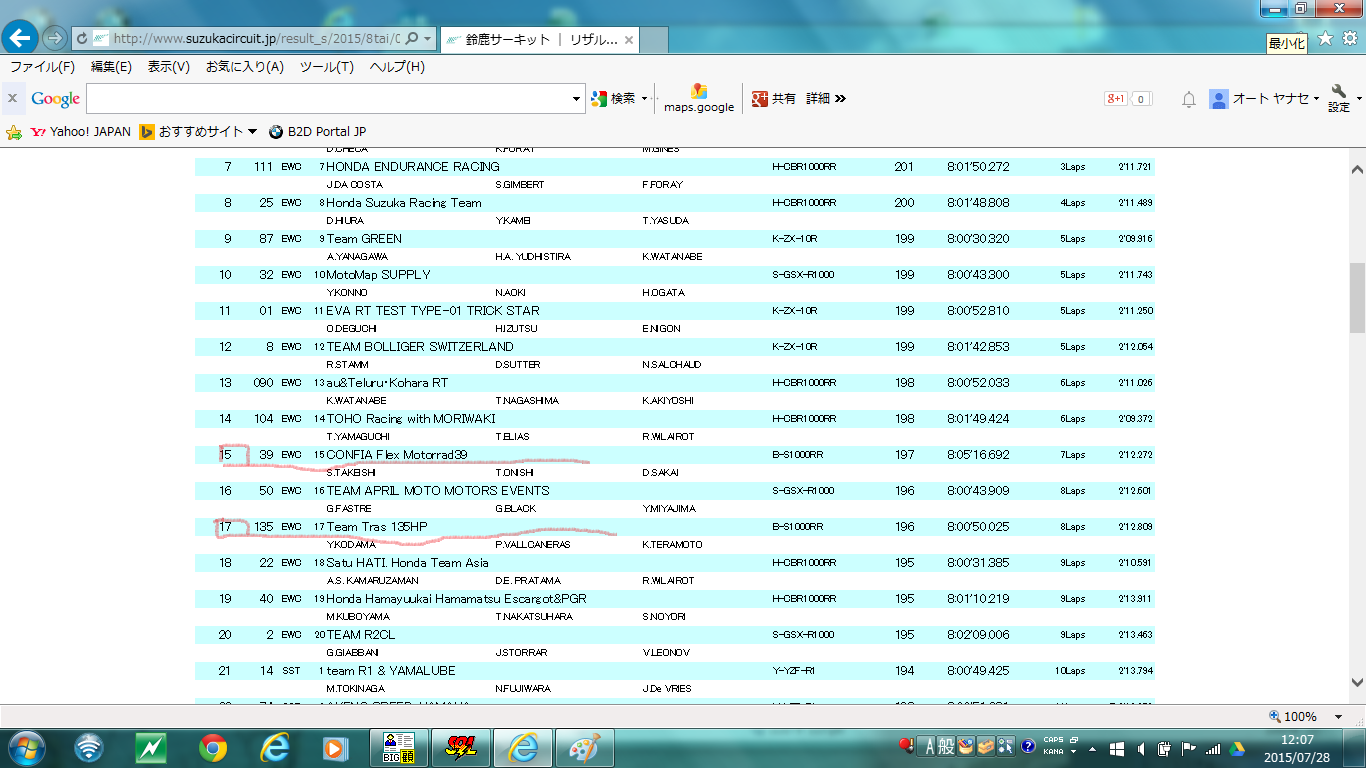Open the Internet Explorer tools gear icon
This screenshot has width=1366, height=768.
point(1349,38)
